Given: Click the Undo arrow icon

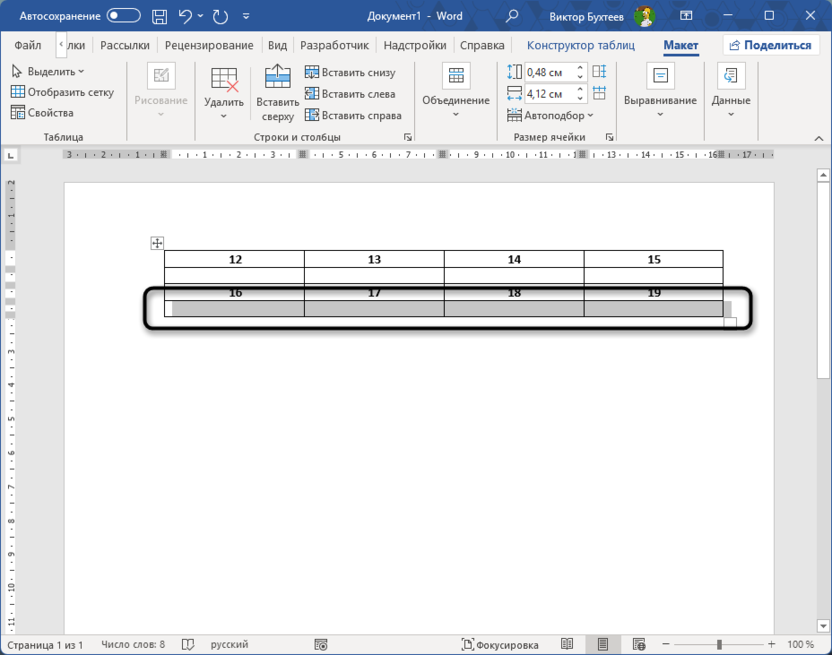Looking at the screenshot, I should (184, 16).
